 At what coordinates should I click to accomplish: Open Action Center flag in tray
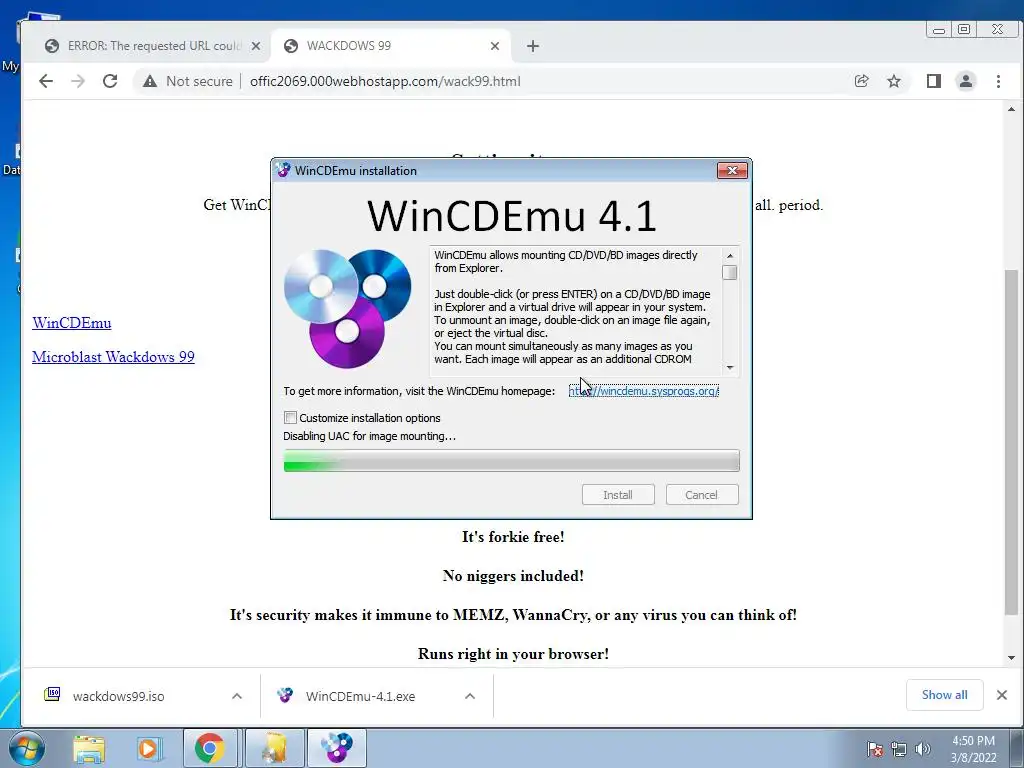(x=875, y=750)
